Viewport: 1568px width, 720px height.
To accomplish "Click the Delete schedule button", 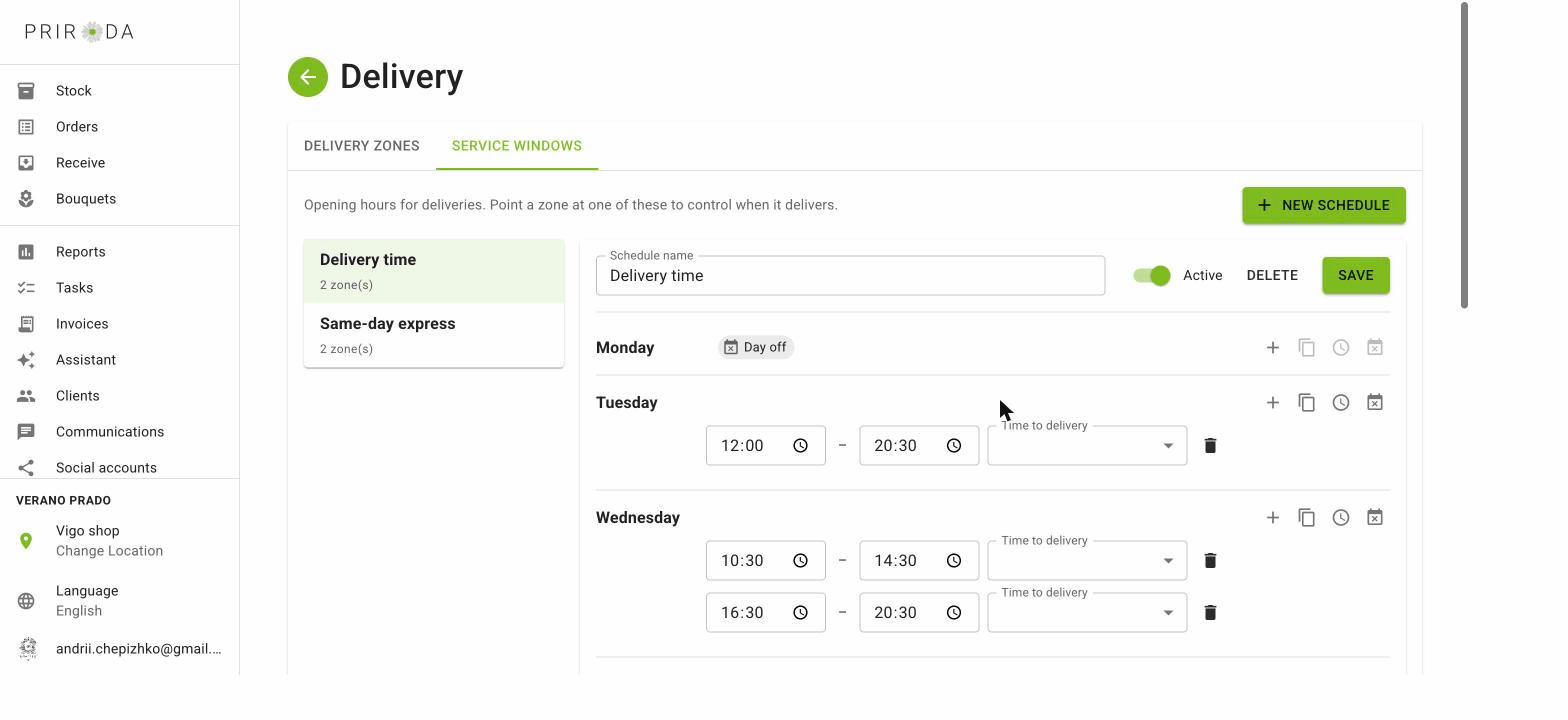I will 1272,276.
